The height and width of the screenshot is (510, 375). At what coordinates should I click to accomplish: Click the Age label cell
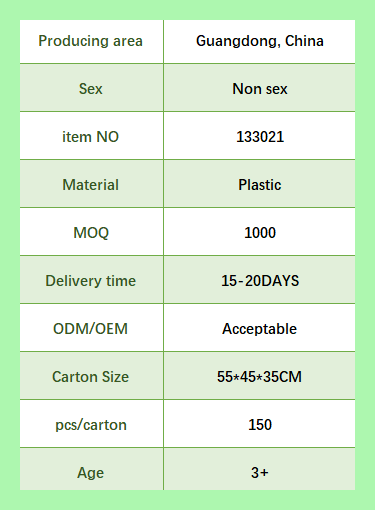pyautogui.click(x=91, y=469)
